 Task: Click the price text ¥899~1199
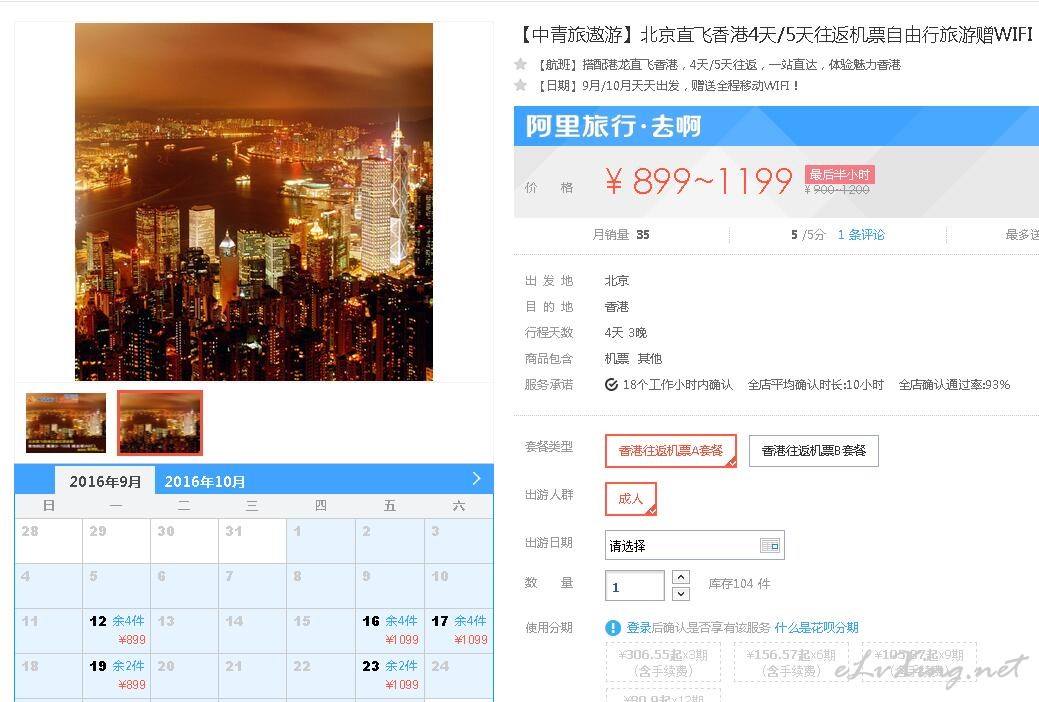pyautogui.click(x=698, y=180)
